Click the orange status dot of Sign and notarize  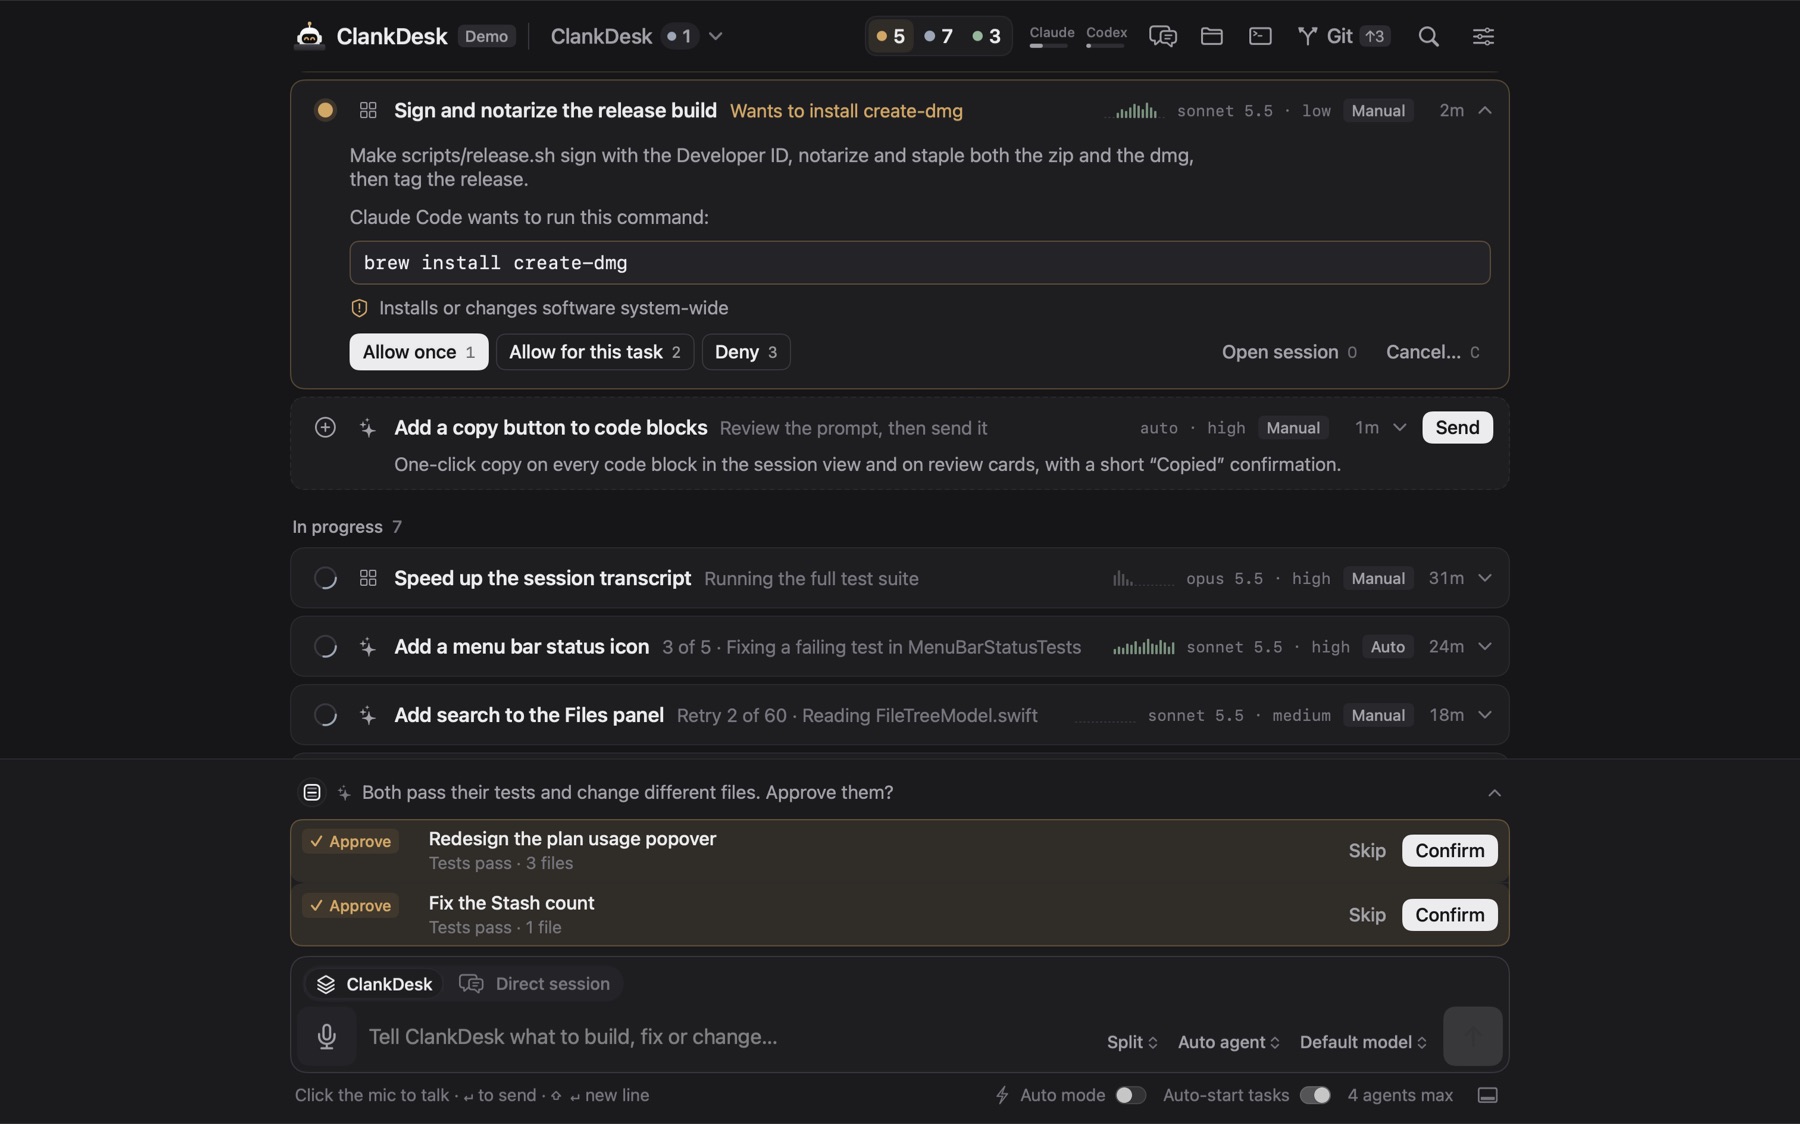(x=325, y=110)
